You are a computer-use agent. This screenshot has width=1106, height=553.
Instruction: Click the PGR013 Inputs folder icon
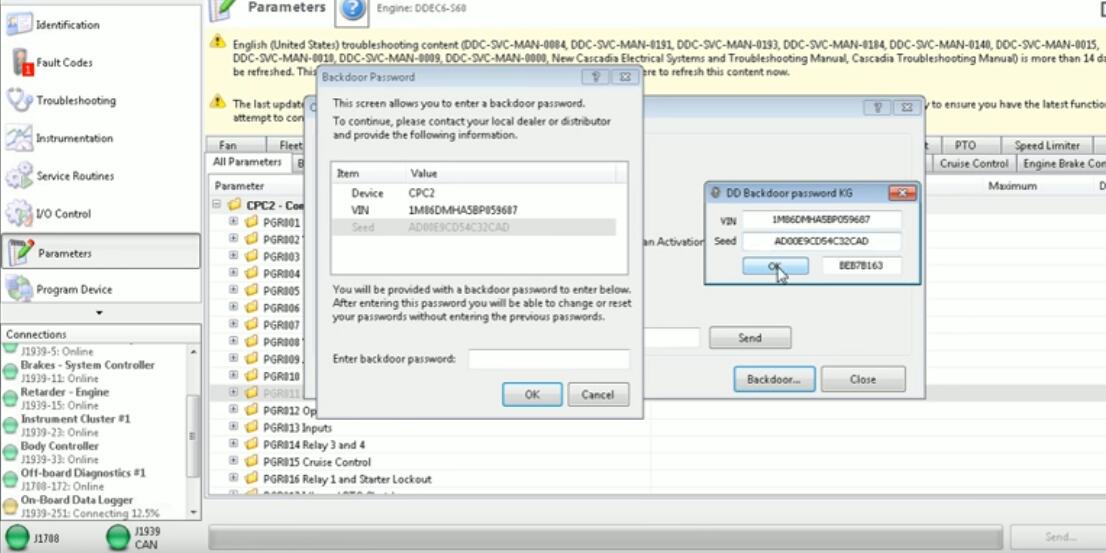(x=252, y=427)
